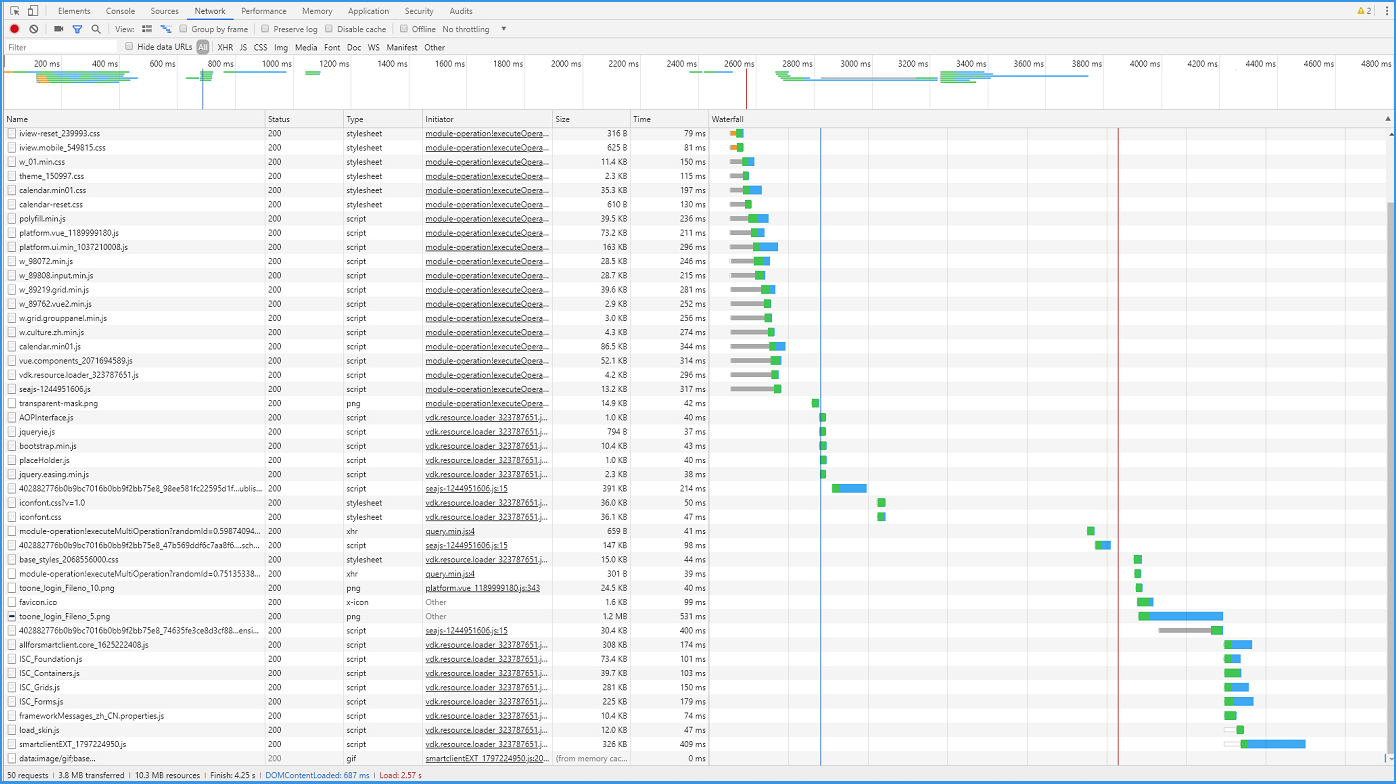
Task: Check the Disable cache option
Action: click(x=329, y=29)
